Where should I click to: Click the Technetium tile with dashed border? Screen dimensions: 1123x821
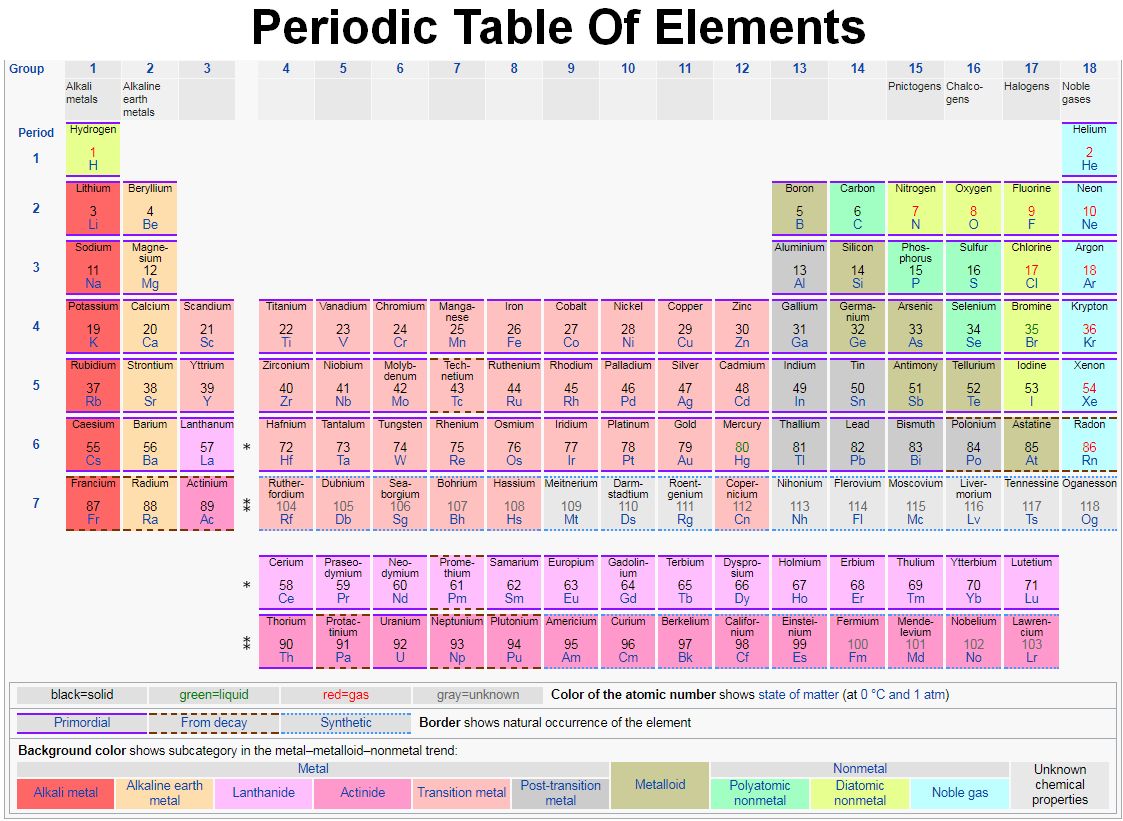pos(457,384)
